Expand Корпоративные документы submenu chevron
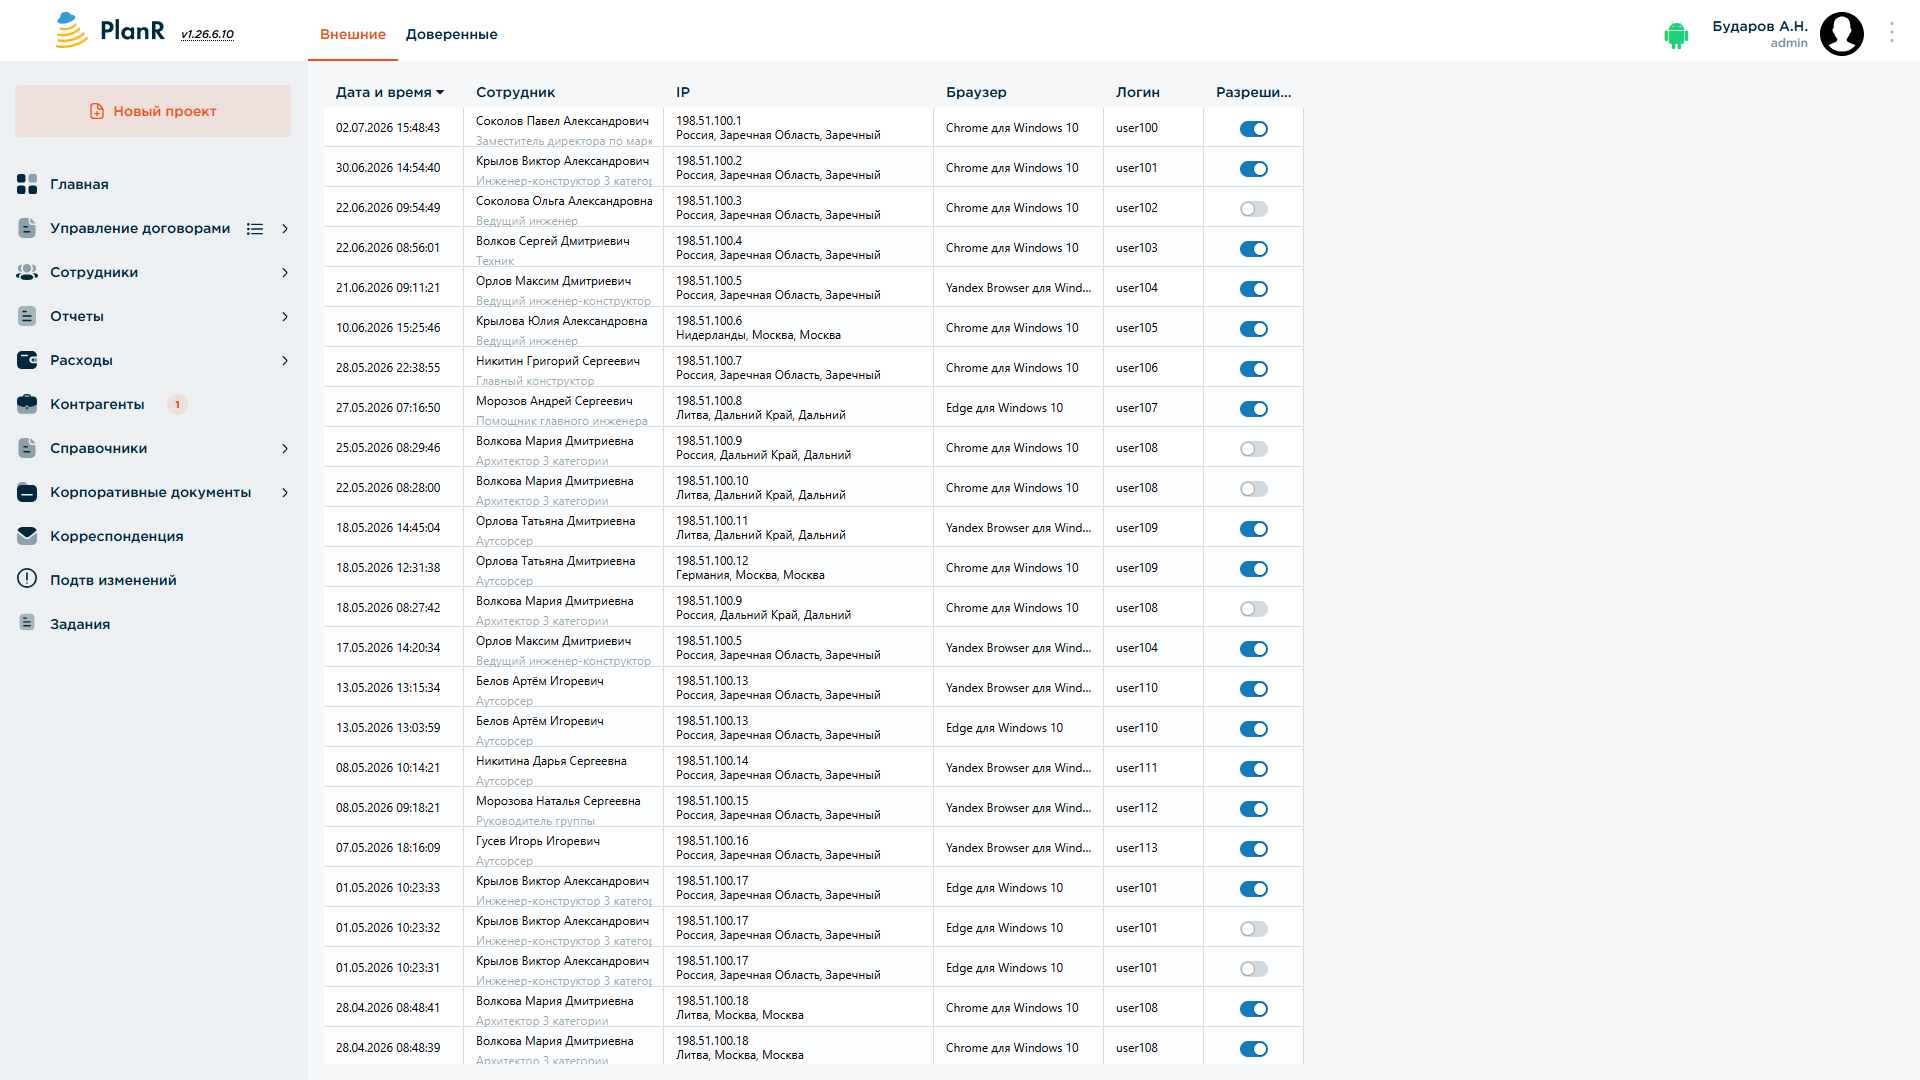Screen dimensions: 1920x1080 coord(285,493)
